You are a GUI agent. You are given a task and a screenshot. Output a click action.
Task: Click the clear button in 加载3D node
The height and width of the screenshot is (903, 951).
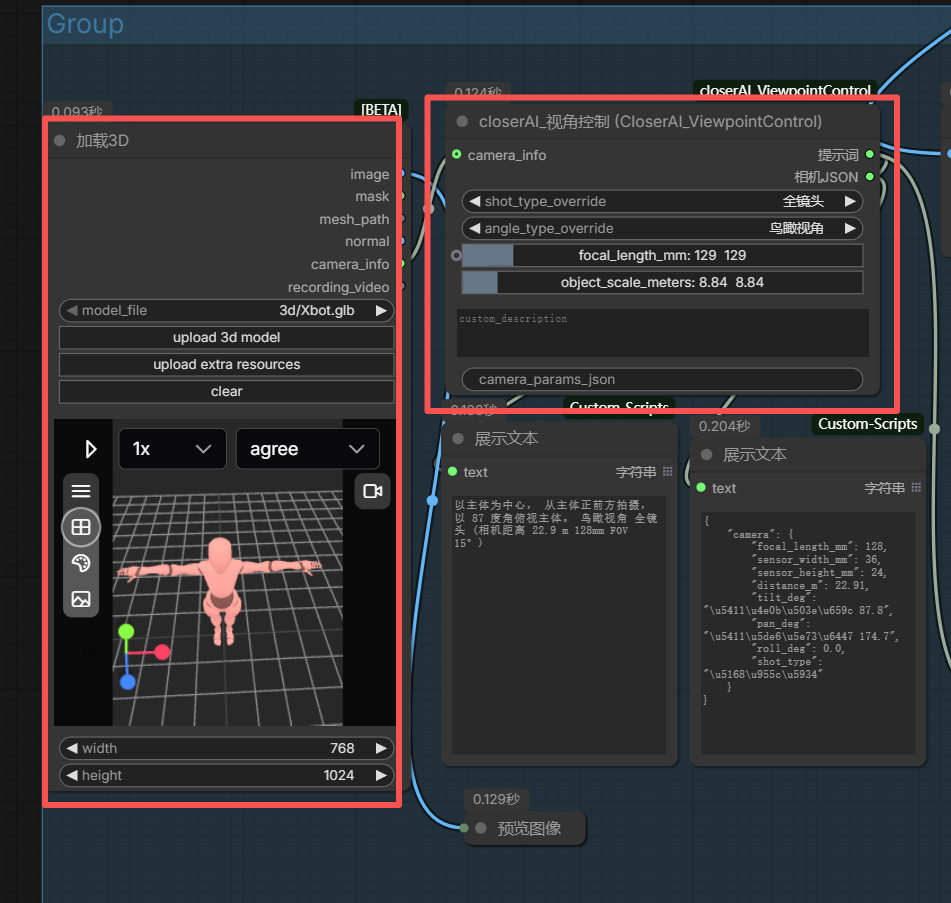tap(226, 392)
